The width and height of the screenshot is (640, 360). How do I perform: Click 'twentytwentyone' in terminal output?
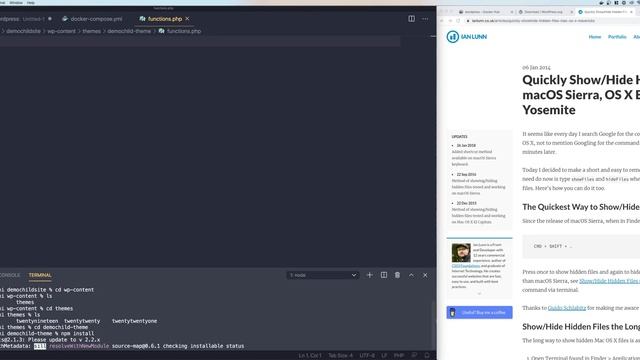134,321
